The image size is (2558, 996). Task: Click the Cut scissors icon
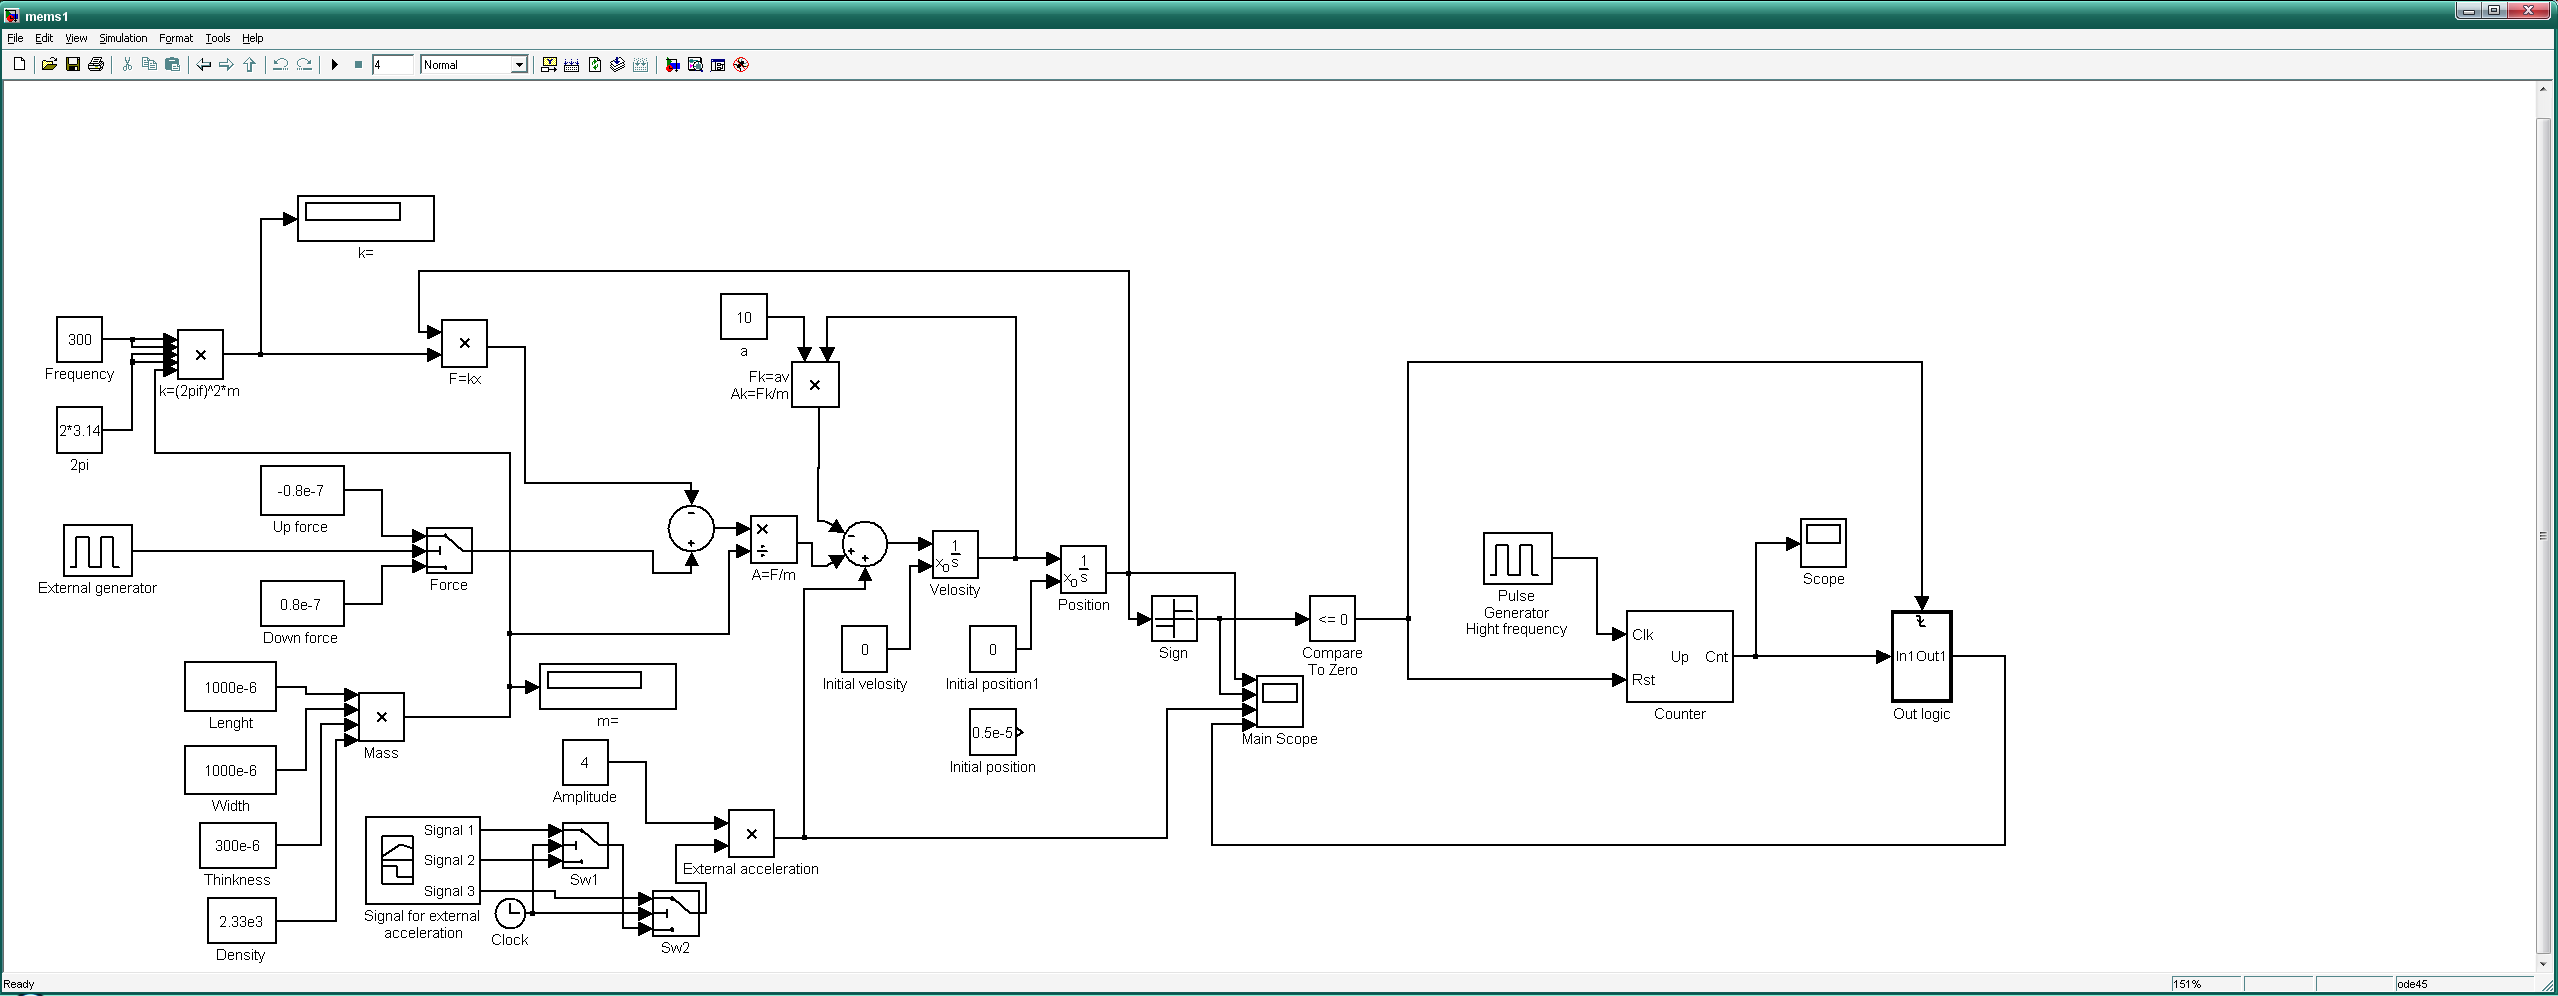[x=127, y=65]
